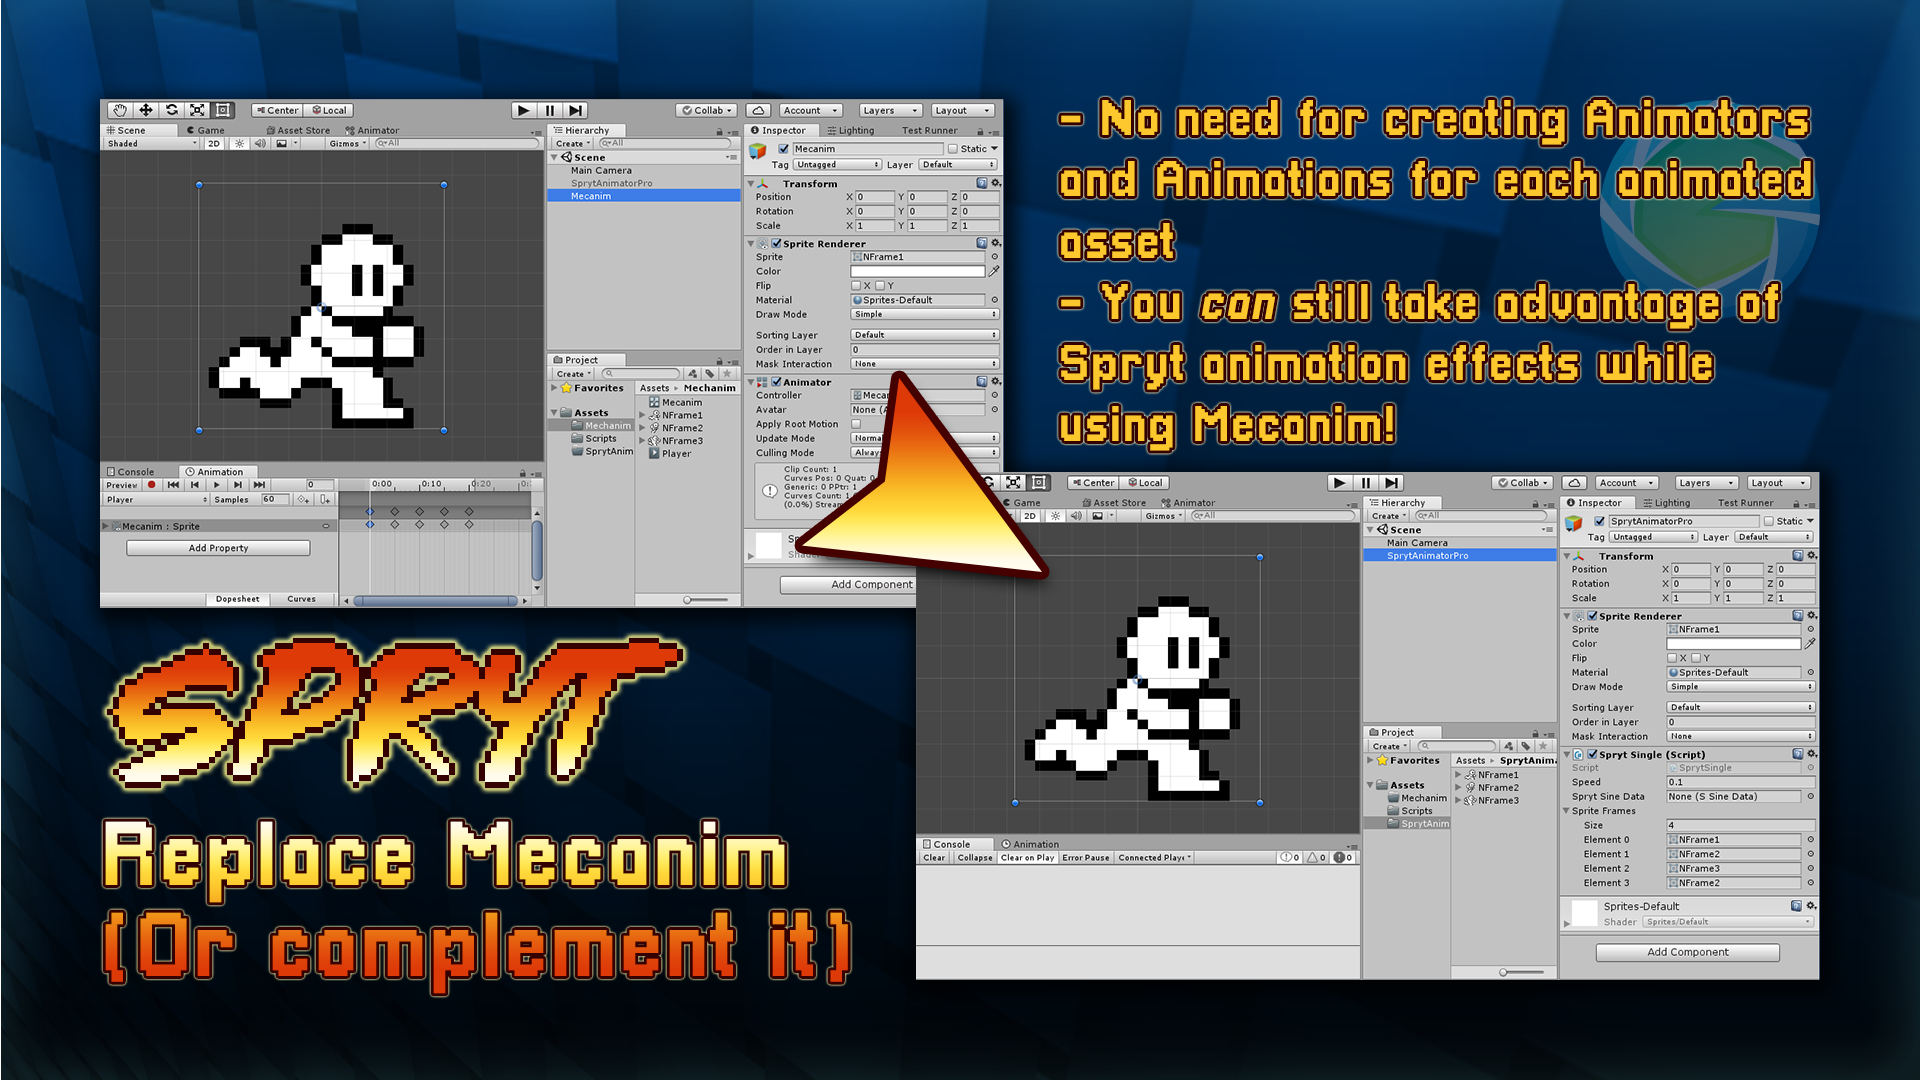Select the Rotate tool in upper Mecanim editor
1920x1080 pixels.
click(x=172, y=110)
